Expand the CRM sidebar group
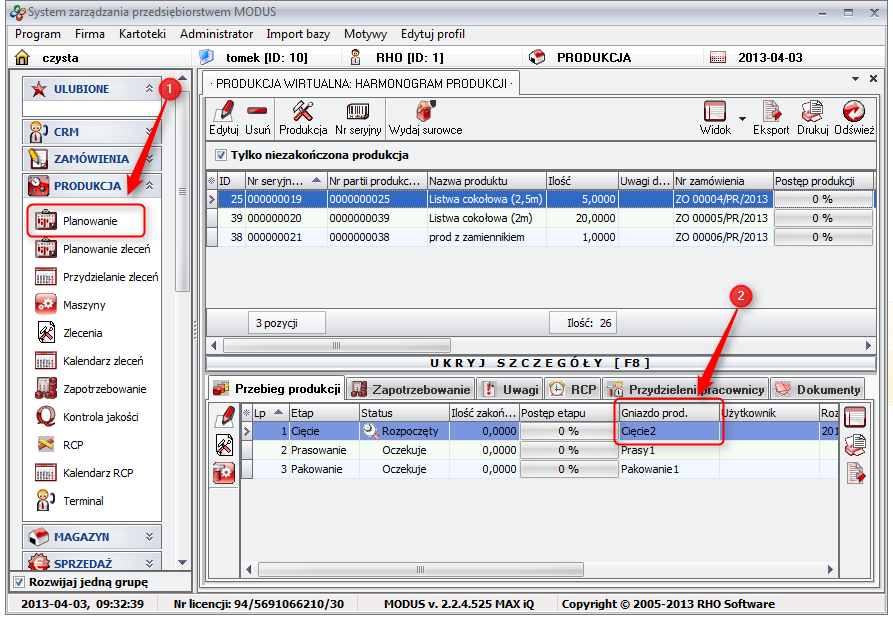893x620 pixels. (150, 131)
